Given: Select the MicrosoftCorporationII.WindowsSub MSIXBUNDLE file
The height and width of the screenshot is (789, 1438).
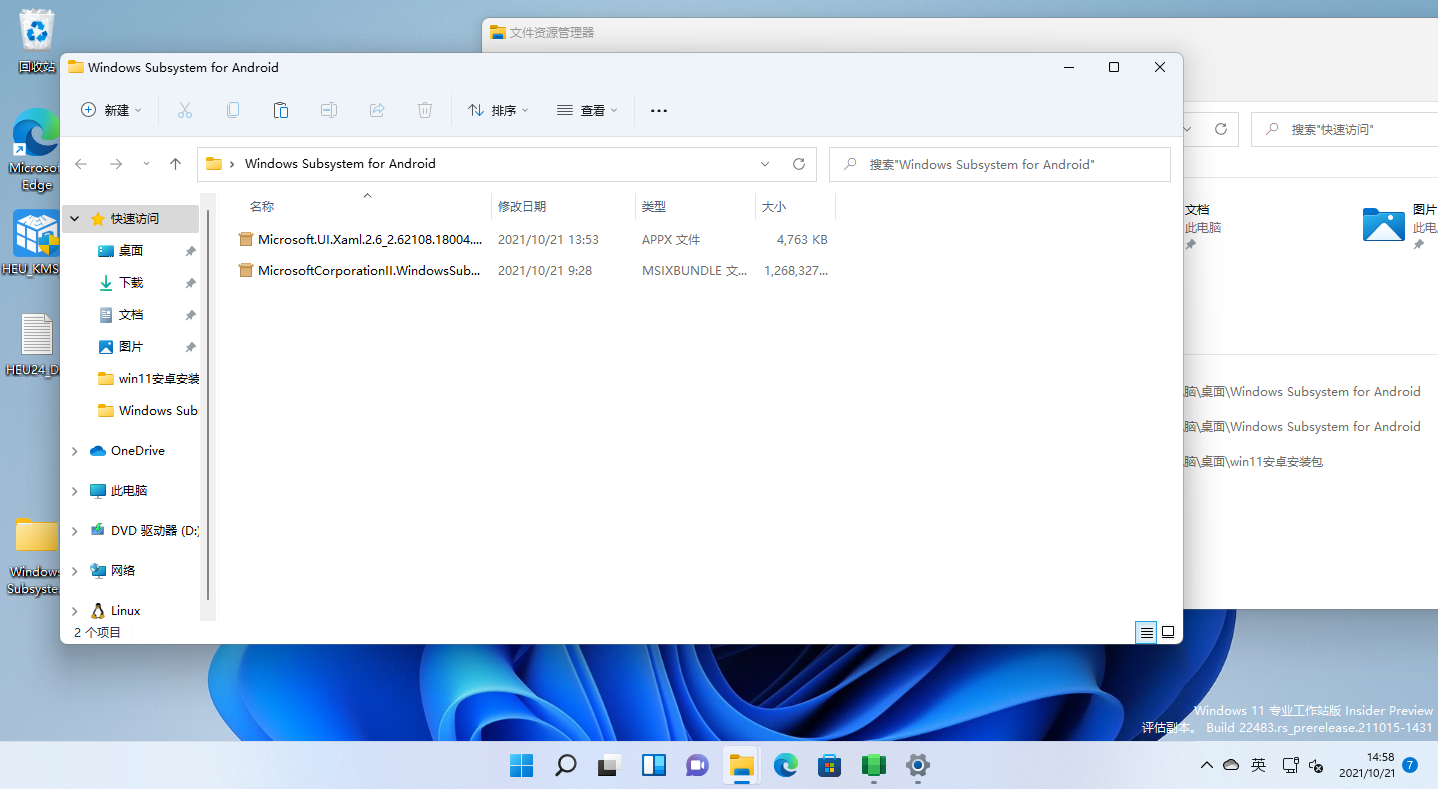Looking at the screenshot, I should [x=532, y=270].
